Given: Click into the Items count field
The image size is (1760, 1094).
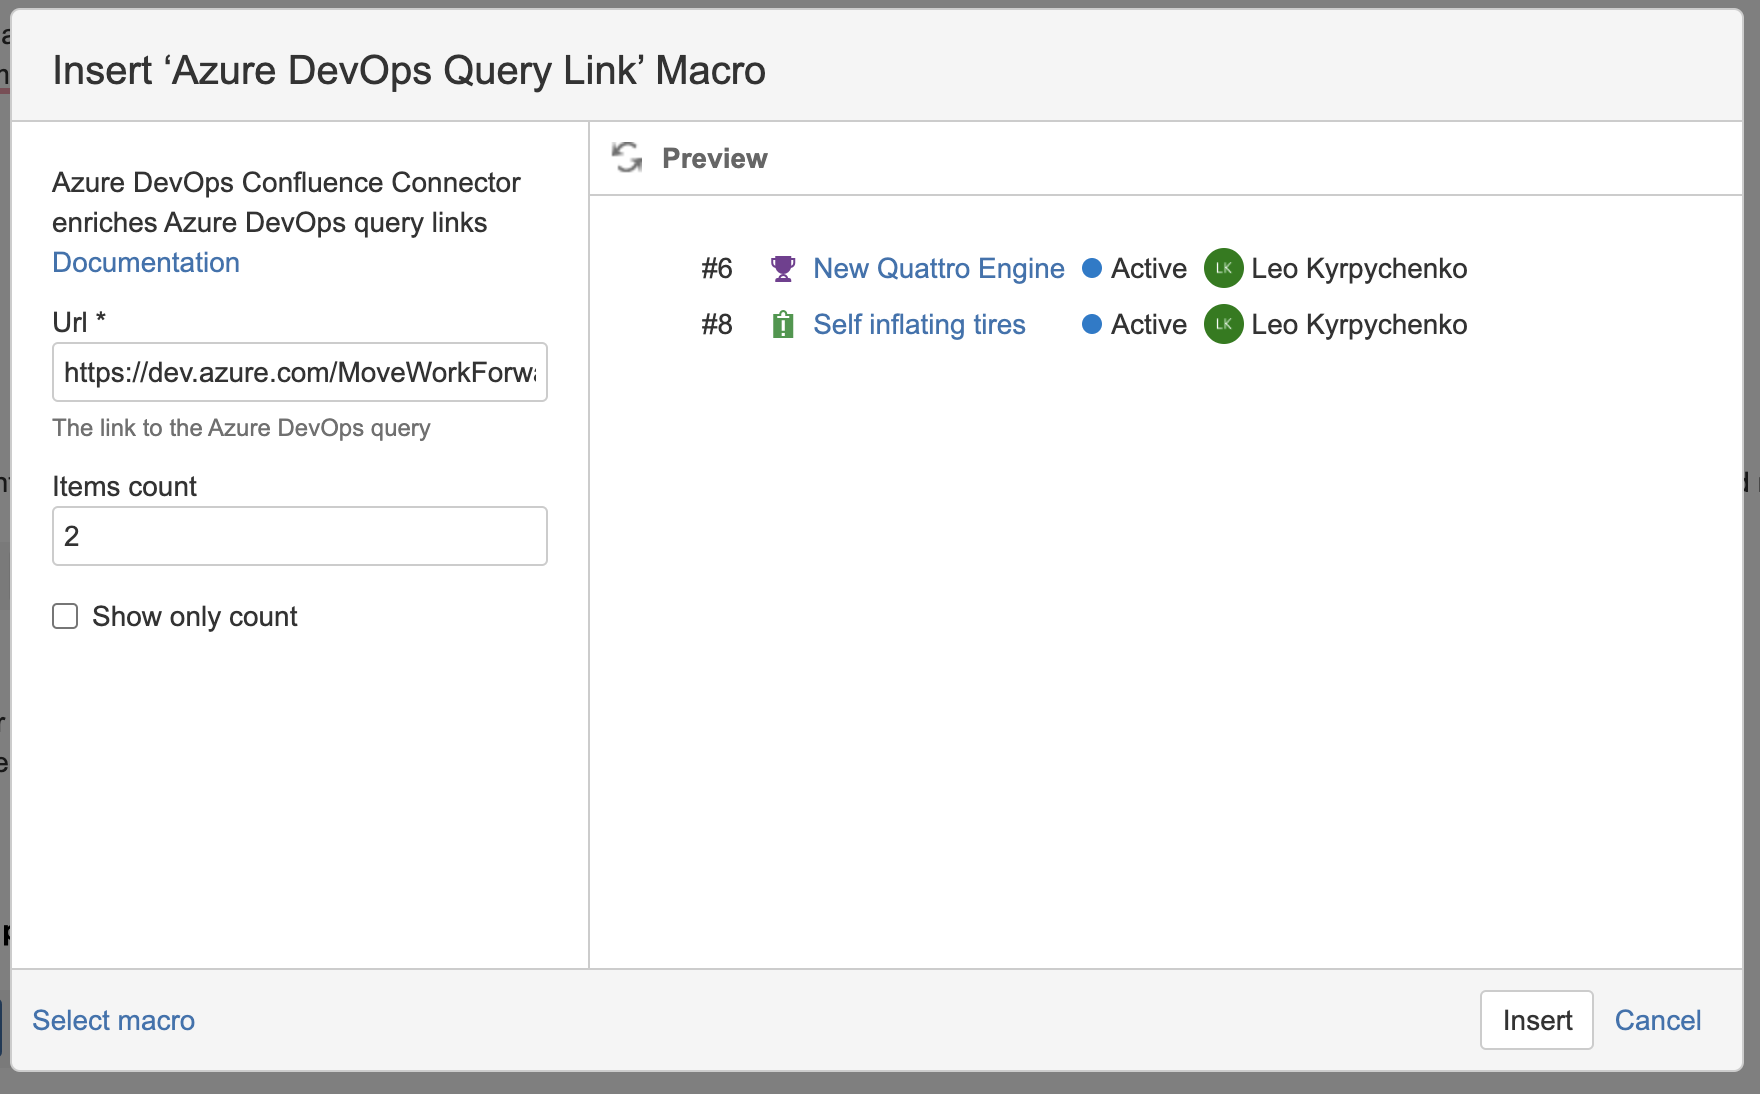Looking at the screenshot, I should 299,536.
